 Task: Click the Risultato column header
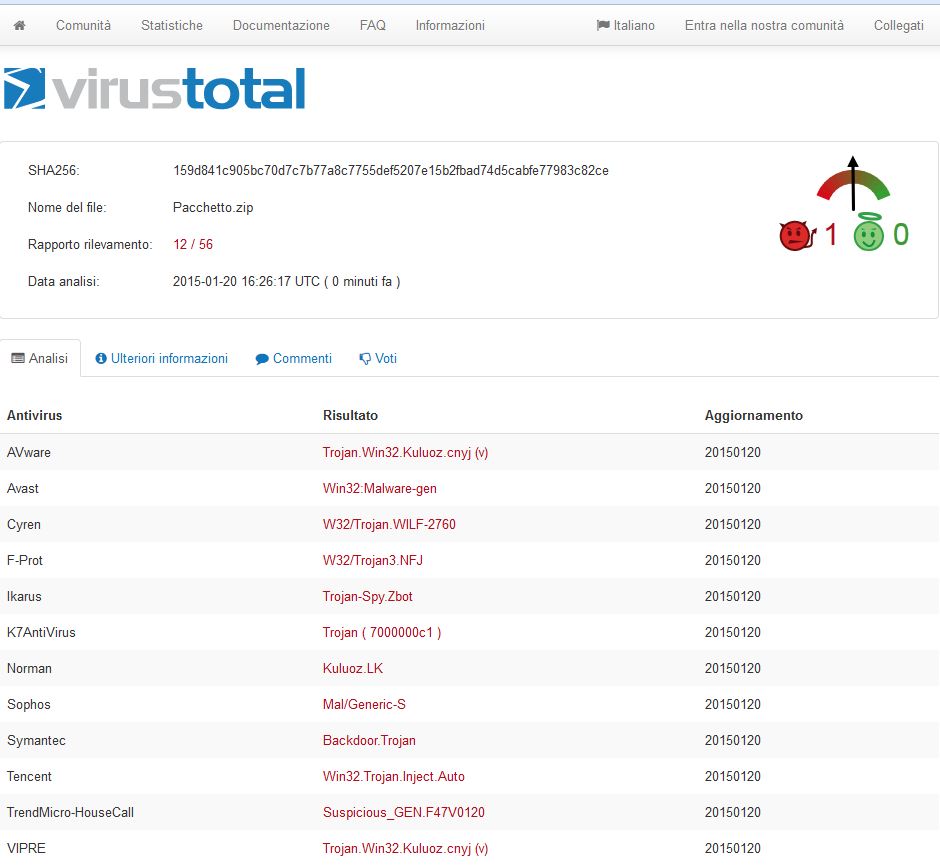coord(350,415)
